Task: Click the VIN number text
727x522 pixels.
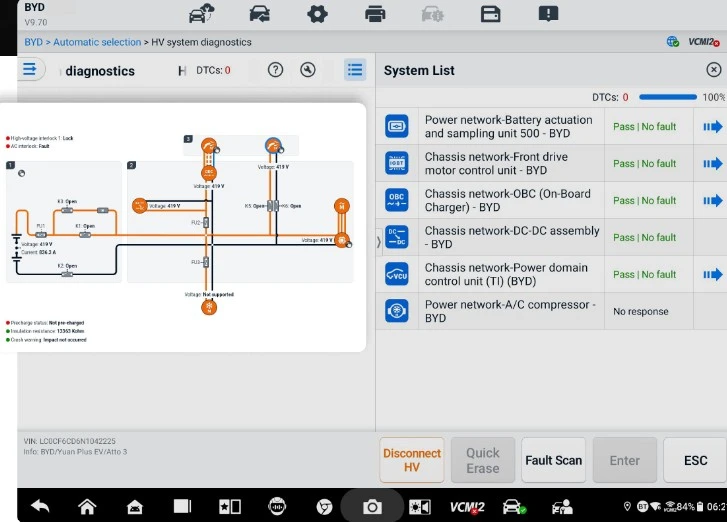Action: (70, 441)
